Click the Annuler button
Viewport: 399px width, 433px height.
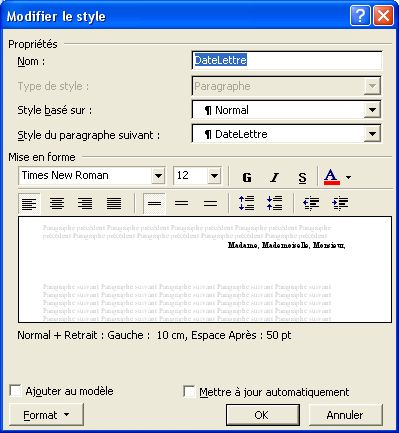[x=345, y=415]
